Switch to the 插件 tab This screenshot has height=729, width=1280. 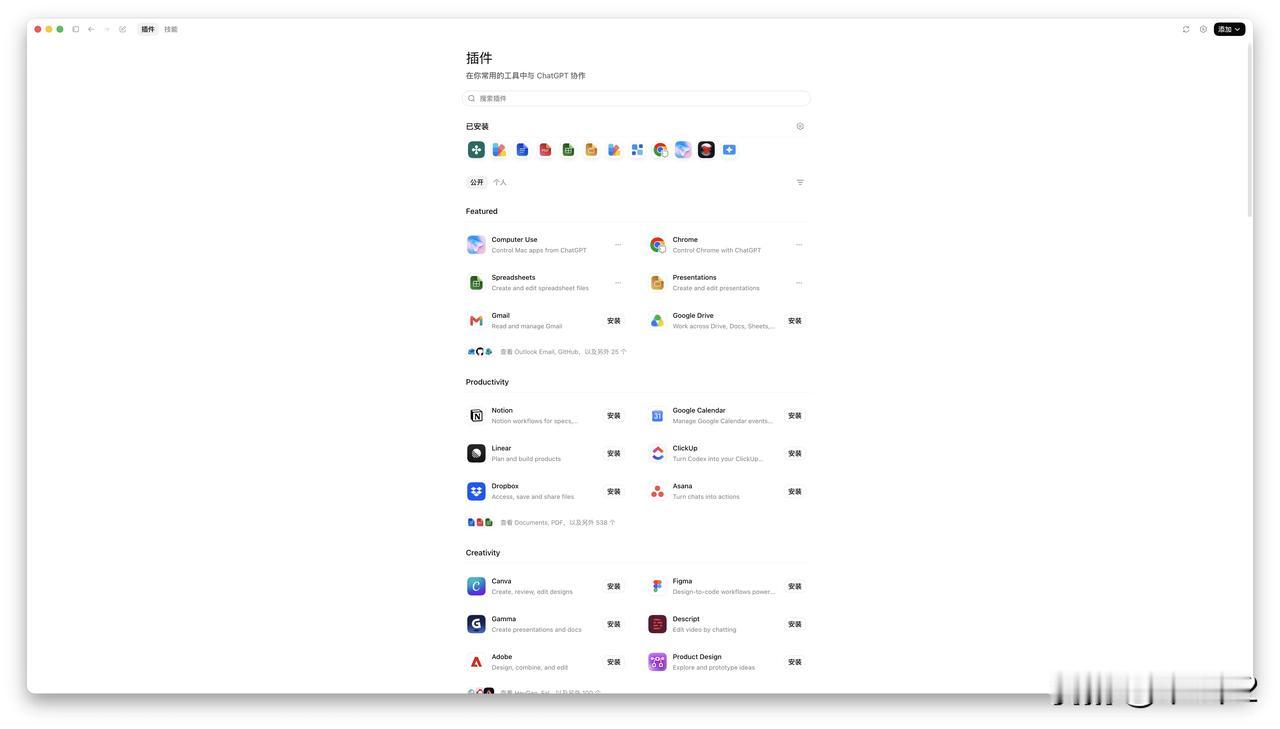pos(148,29)
